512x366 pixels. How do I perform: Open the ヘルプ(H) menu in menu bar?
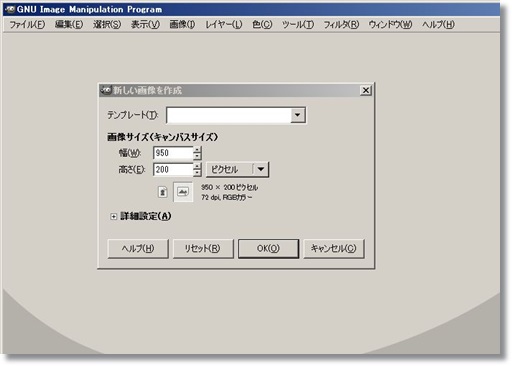[x=438, y=24]
